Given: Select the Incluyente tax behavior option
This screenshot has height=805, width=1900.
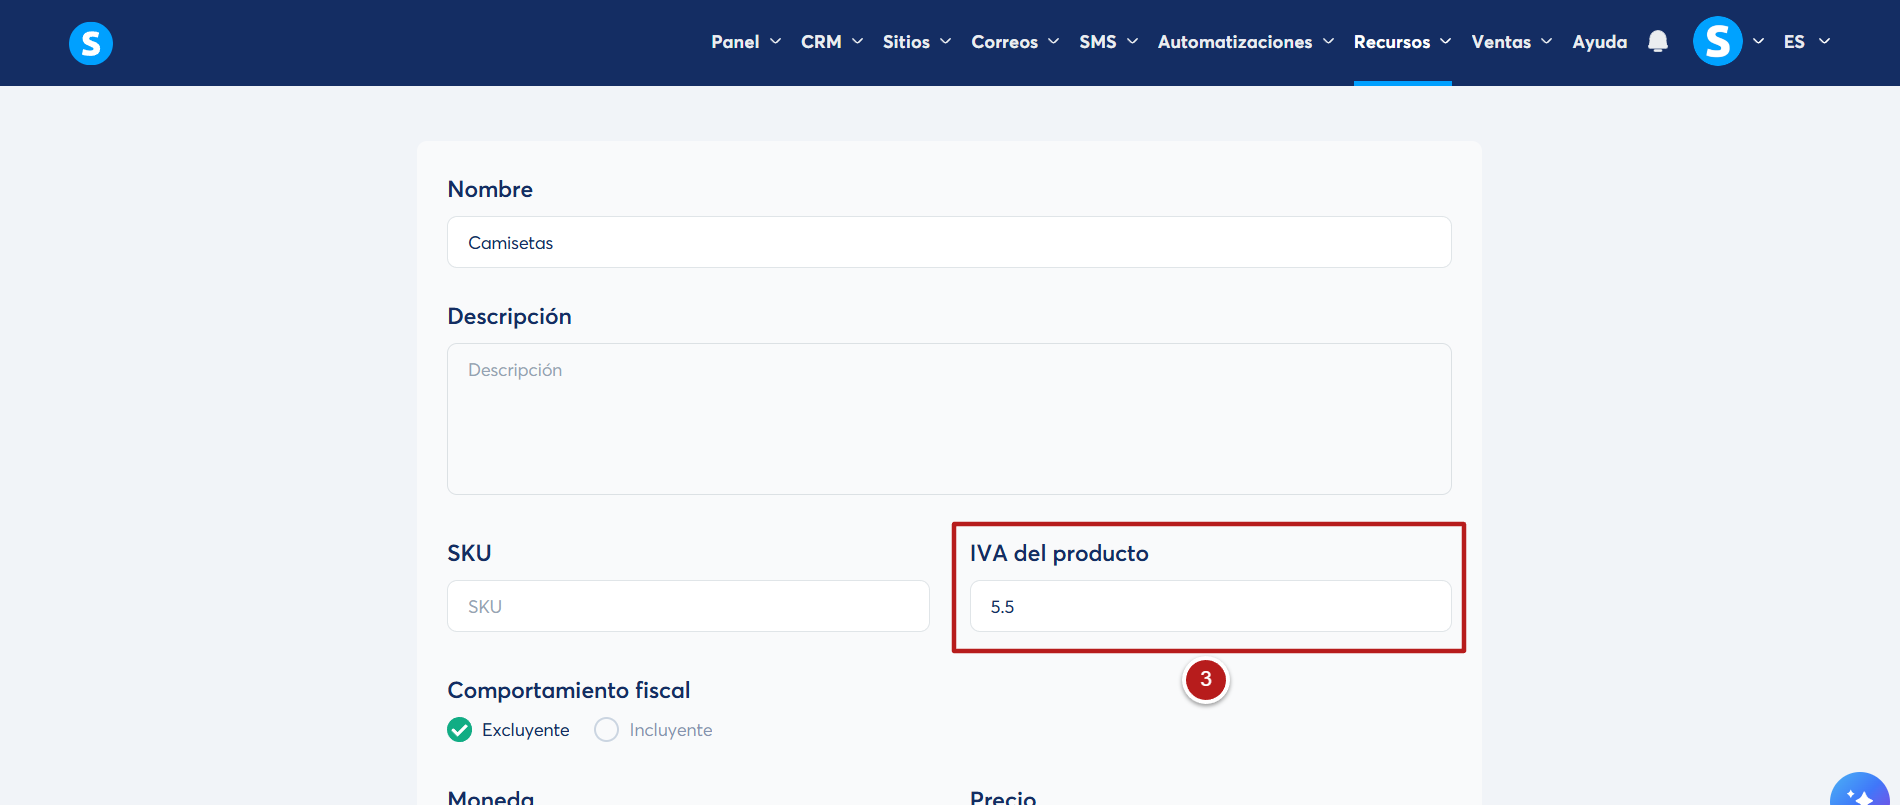Looking at the screenshot, I should click(x=653, y=730).
